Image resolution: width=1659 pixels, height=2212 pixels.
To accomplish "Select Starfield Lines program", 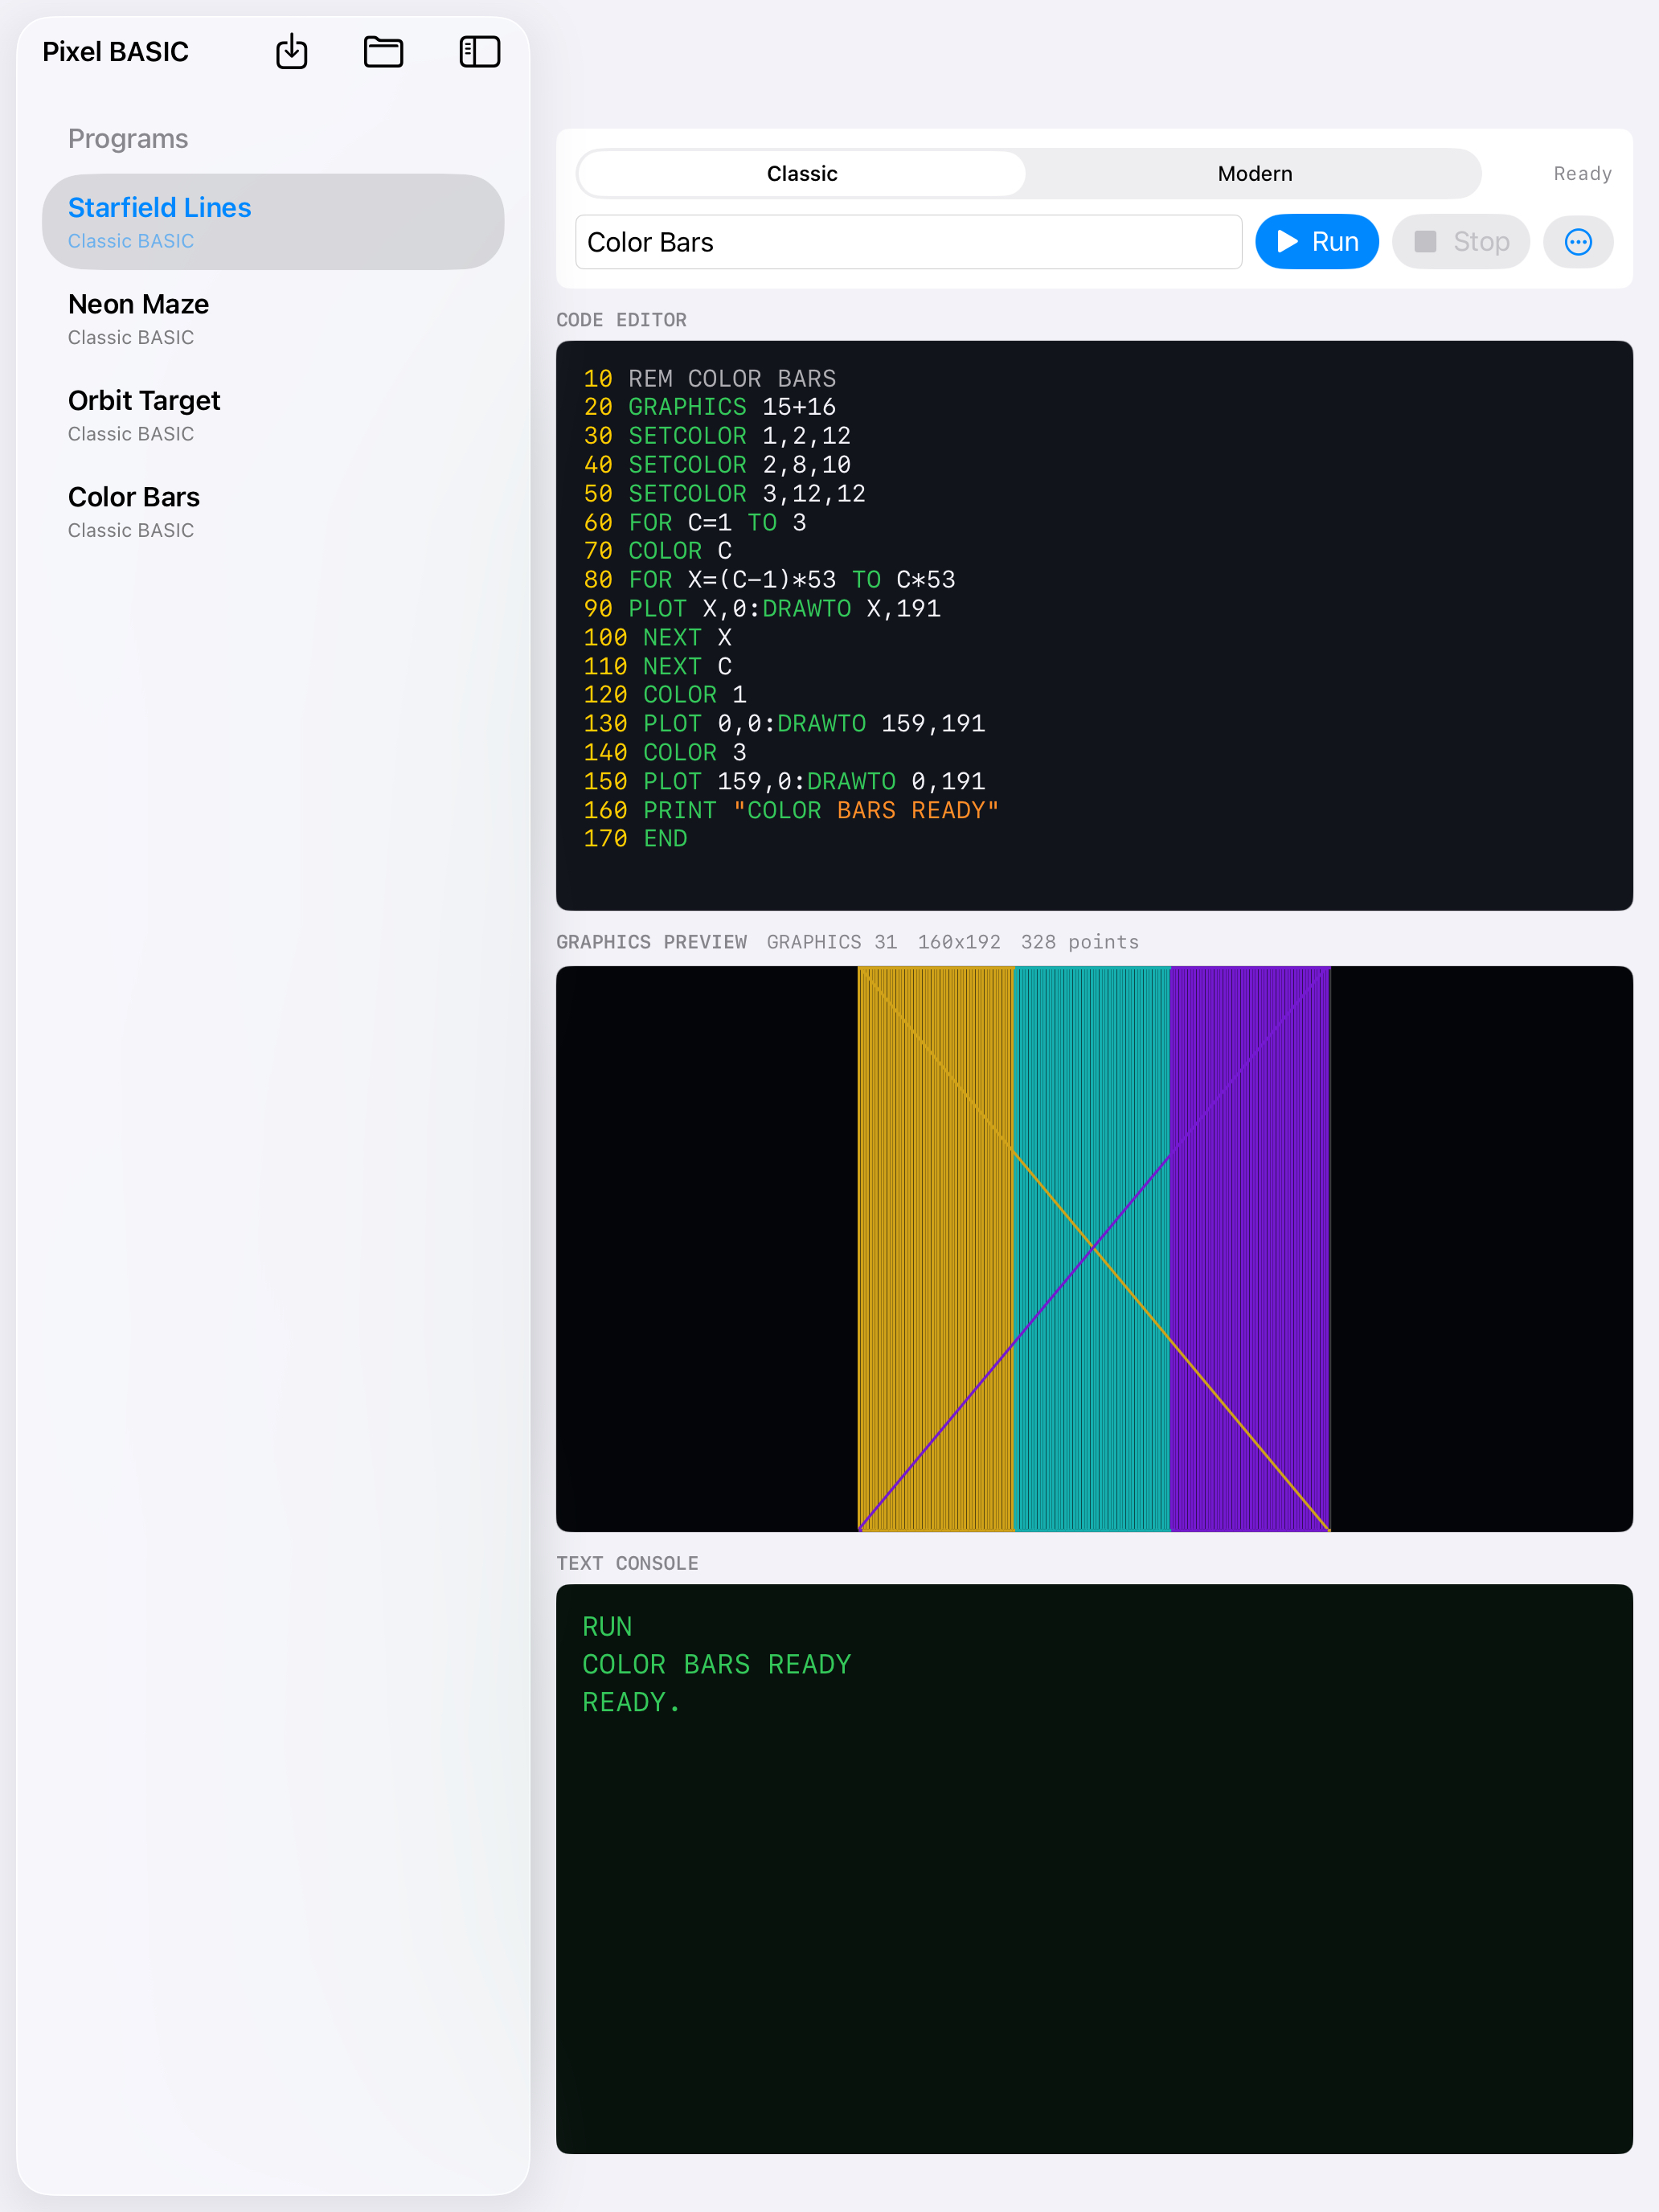I will tap(272, 222).
